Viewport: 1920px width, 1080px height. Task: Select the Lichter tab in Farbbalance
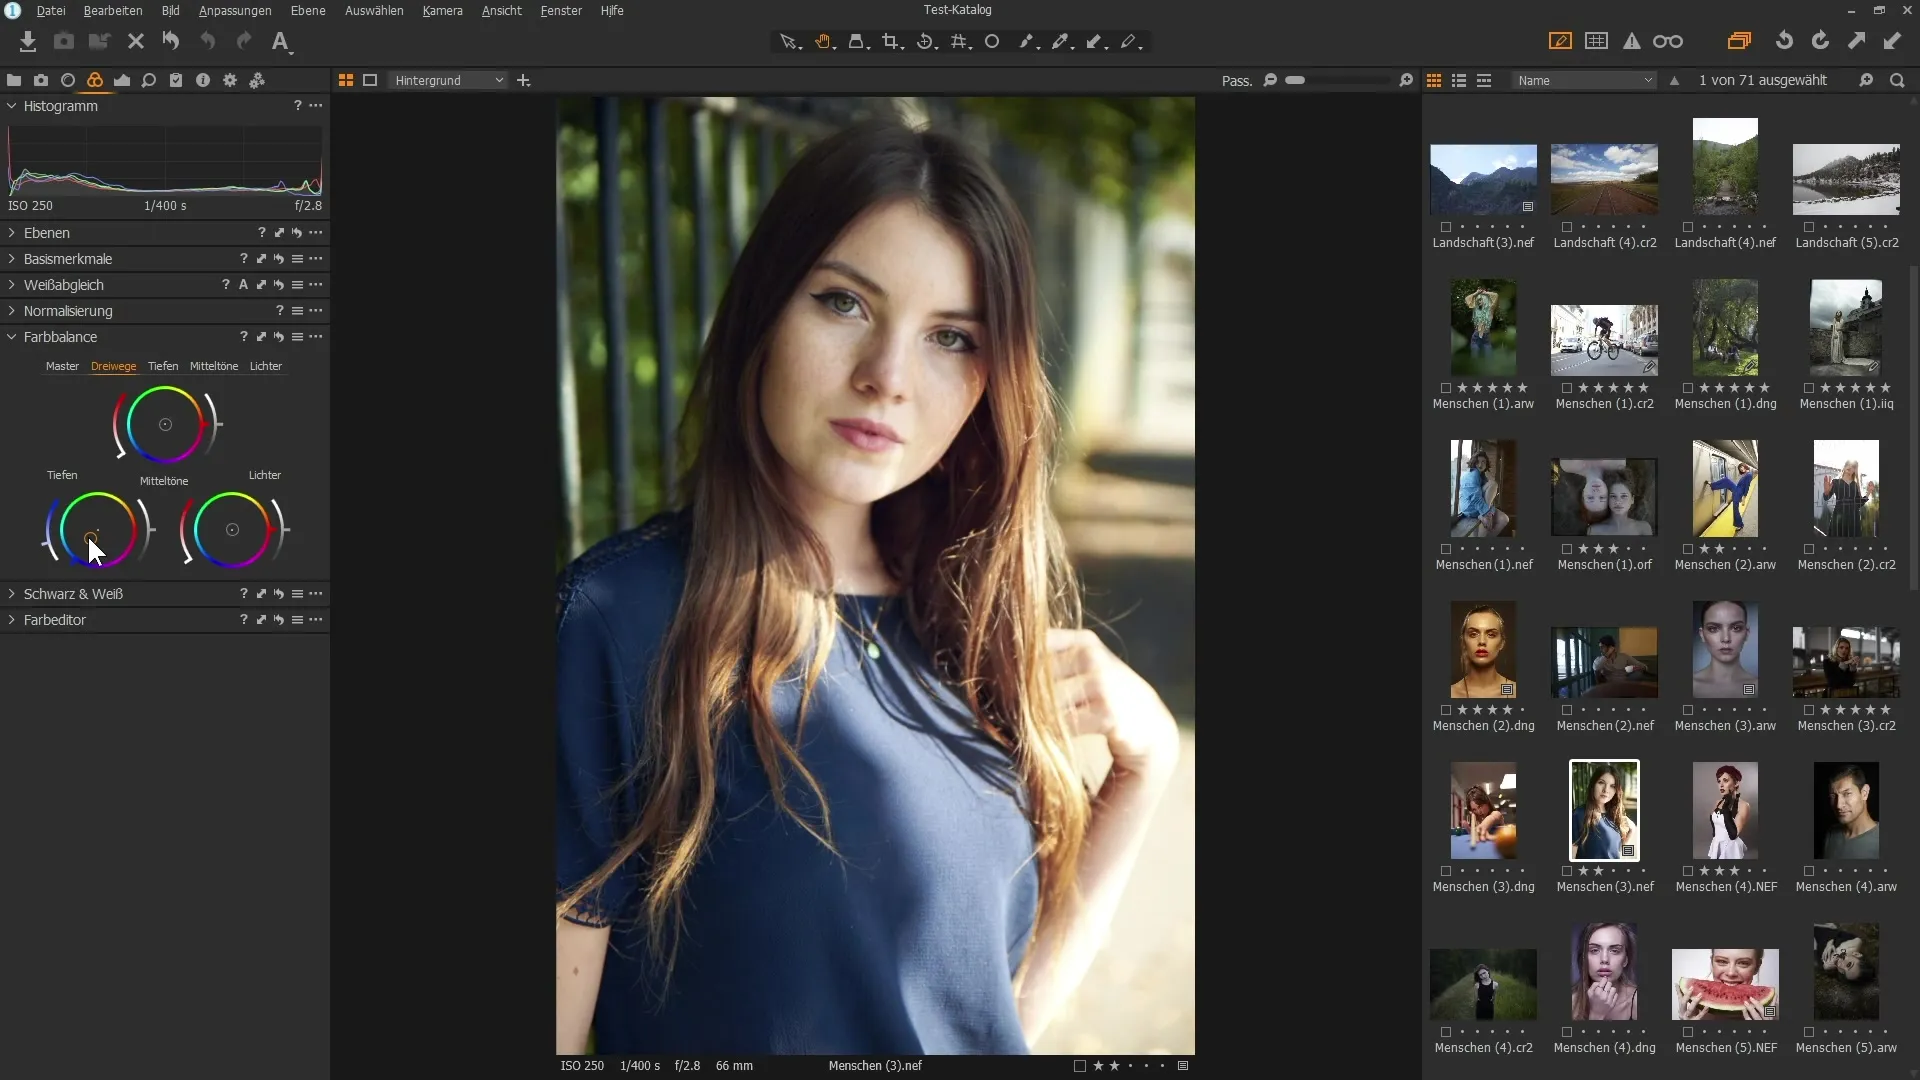pos(266,366)
